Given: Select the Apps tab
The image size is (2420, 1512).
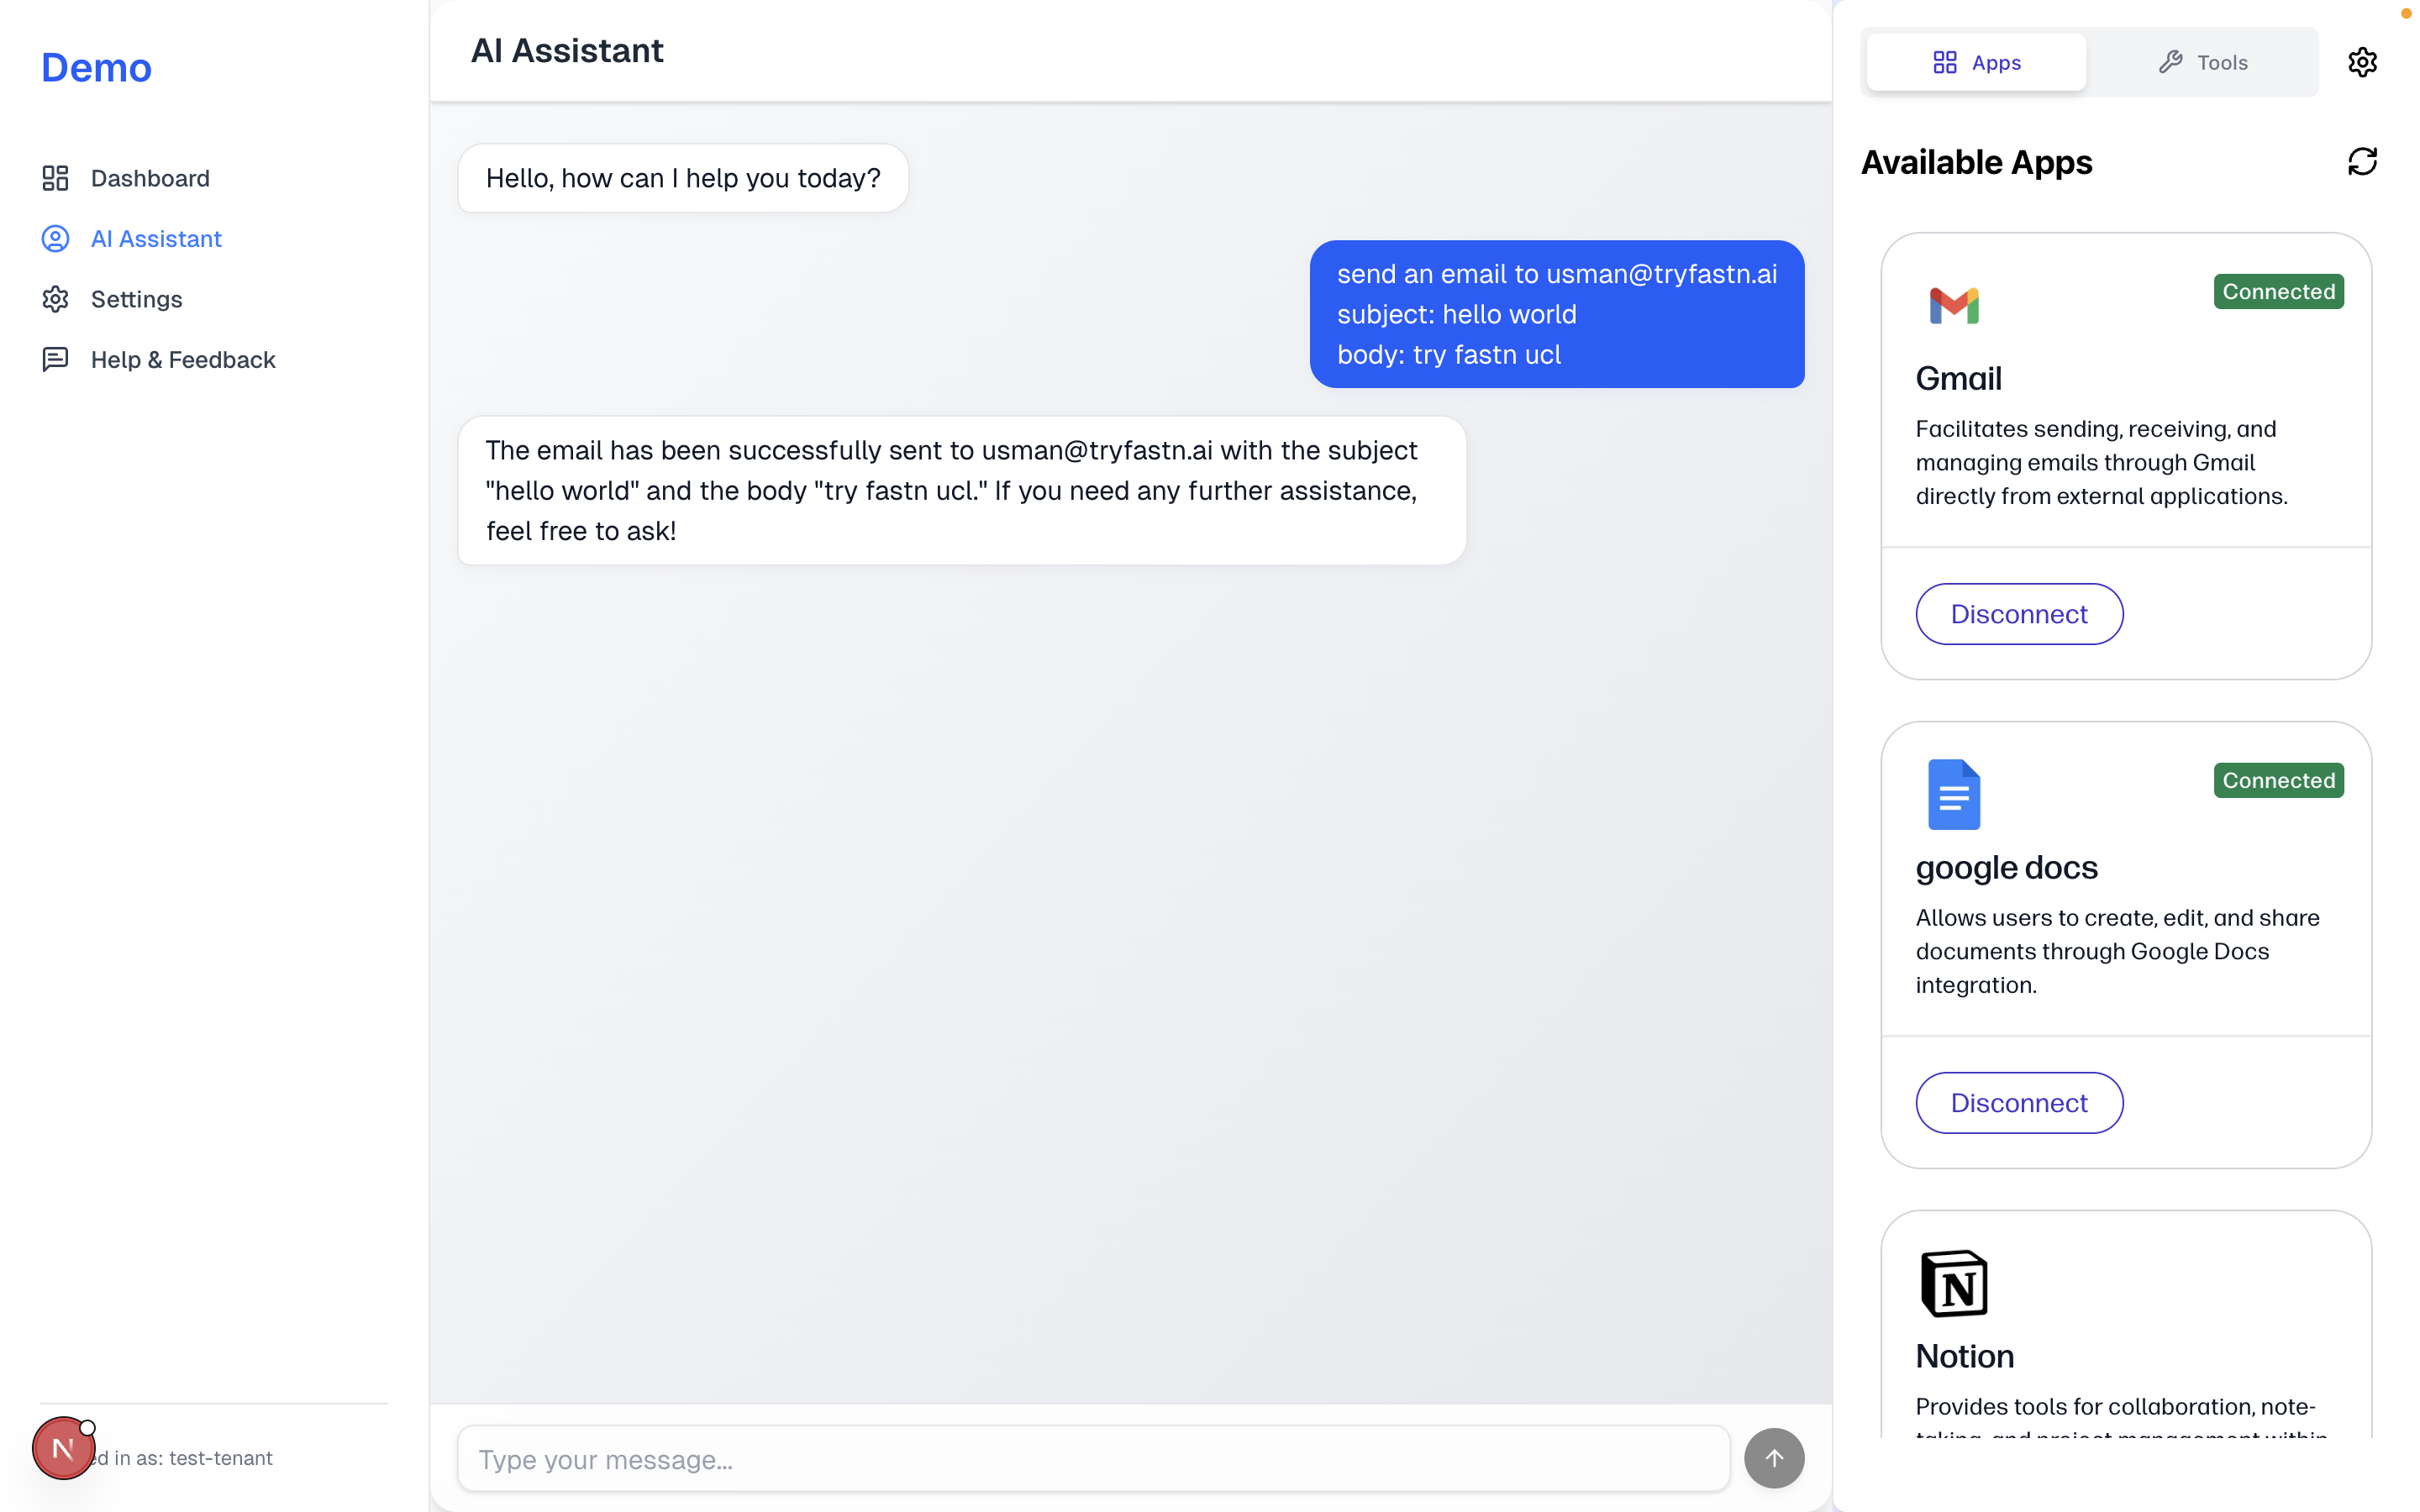Looking at the screenshot, I should point(1976,62).
